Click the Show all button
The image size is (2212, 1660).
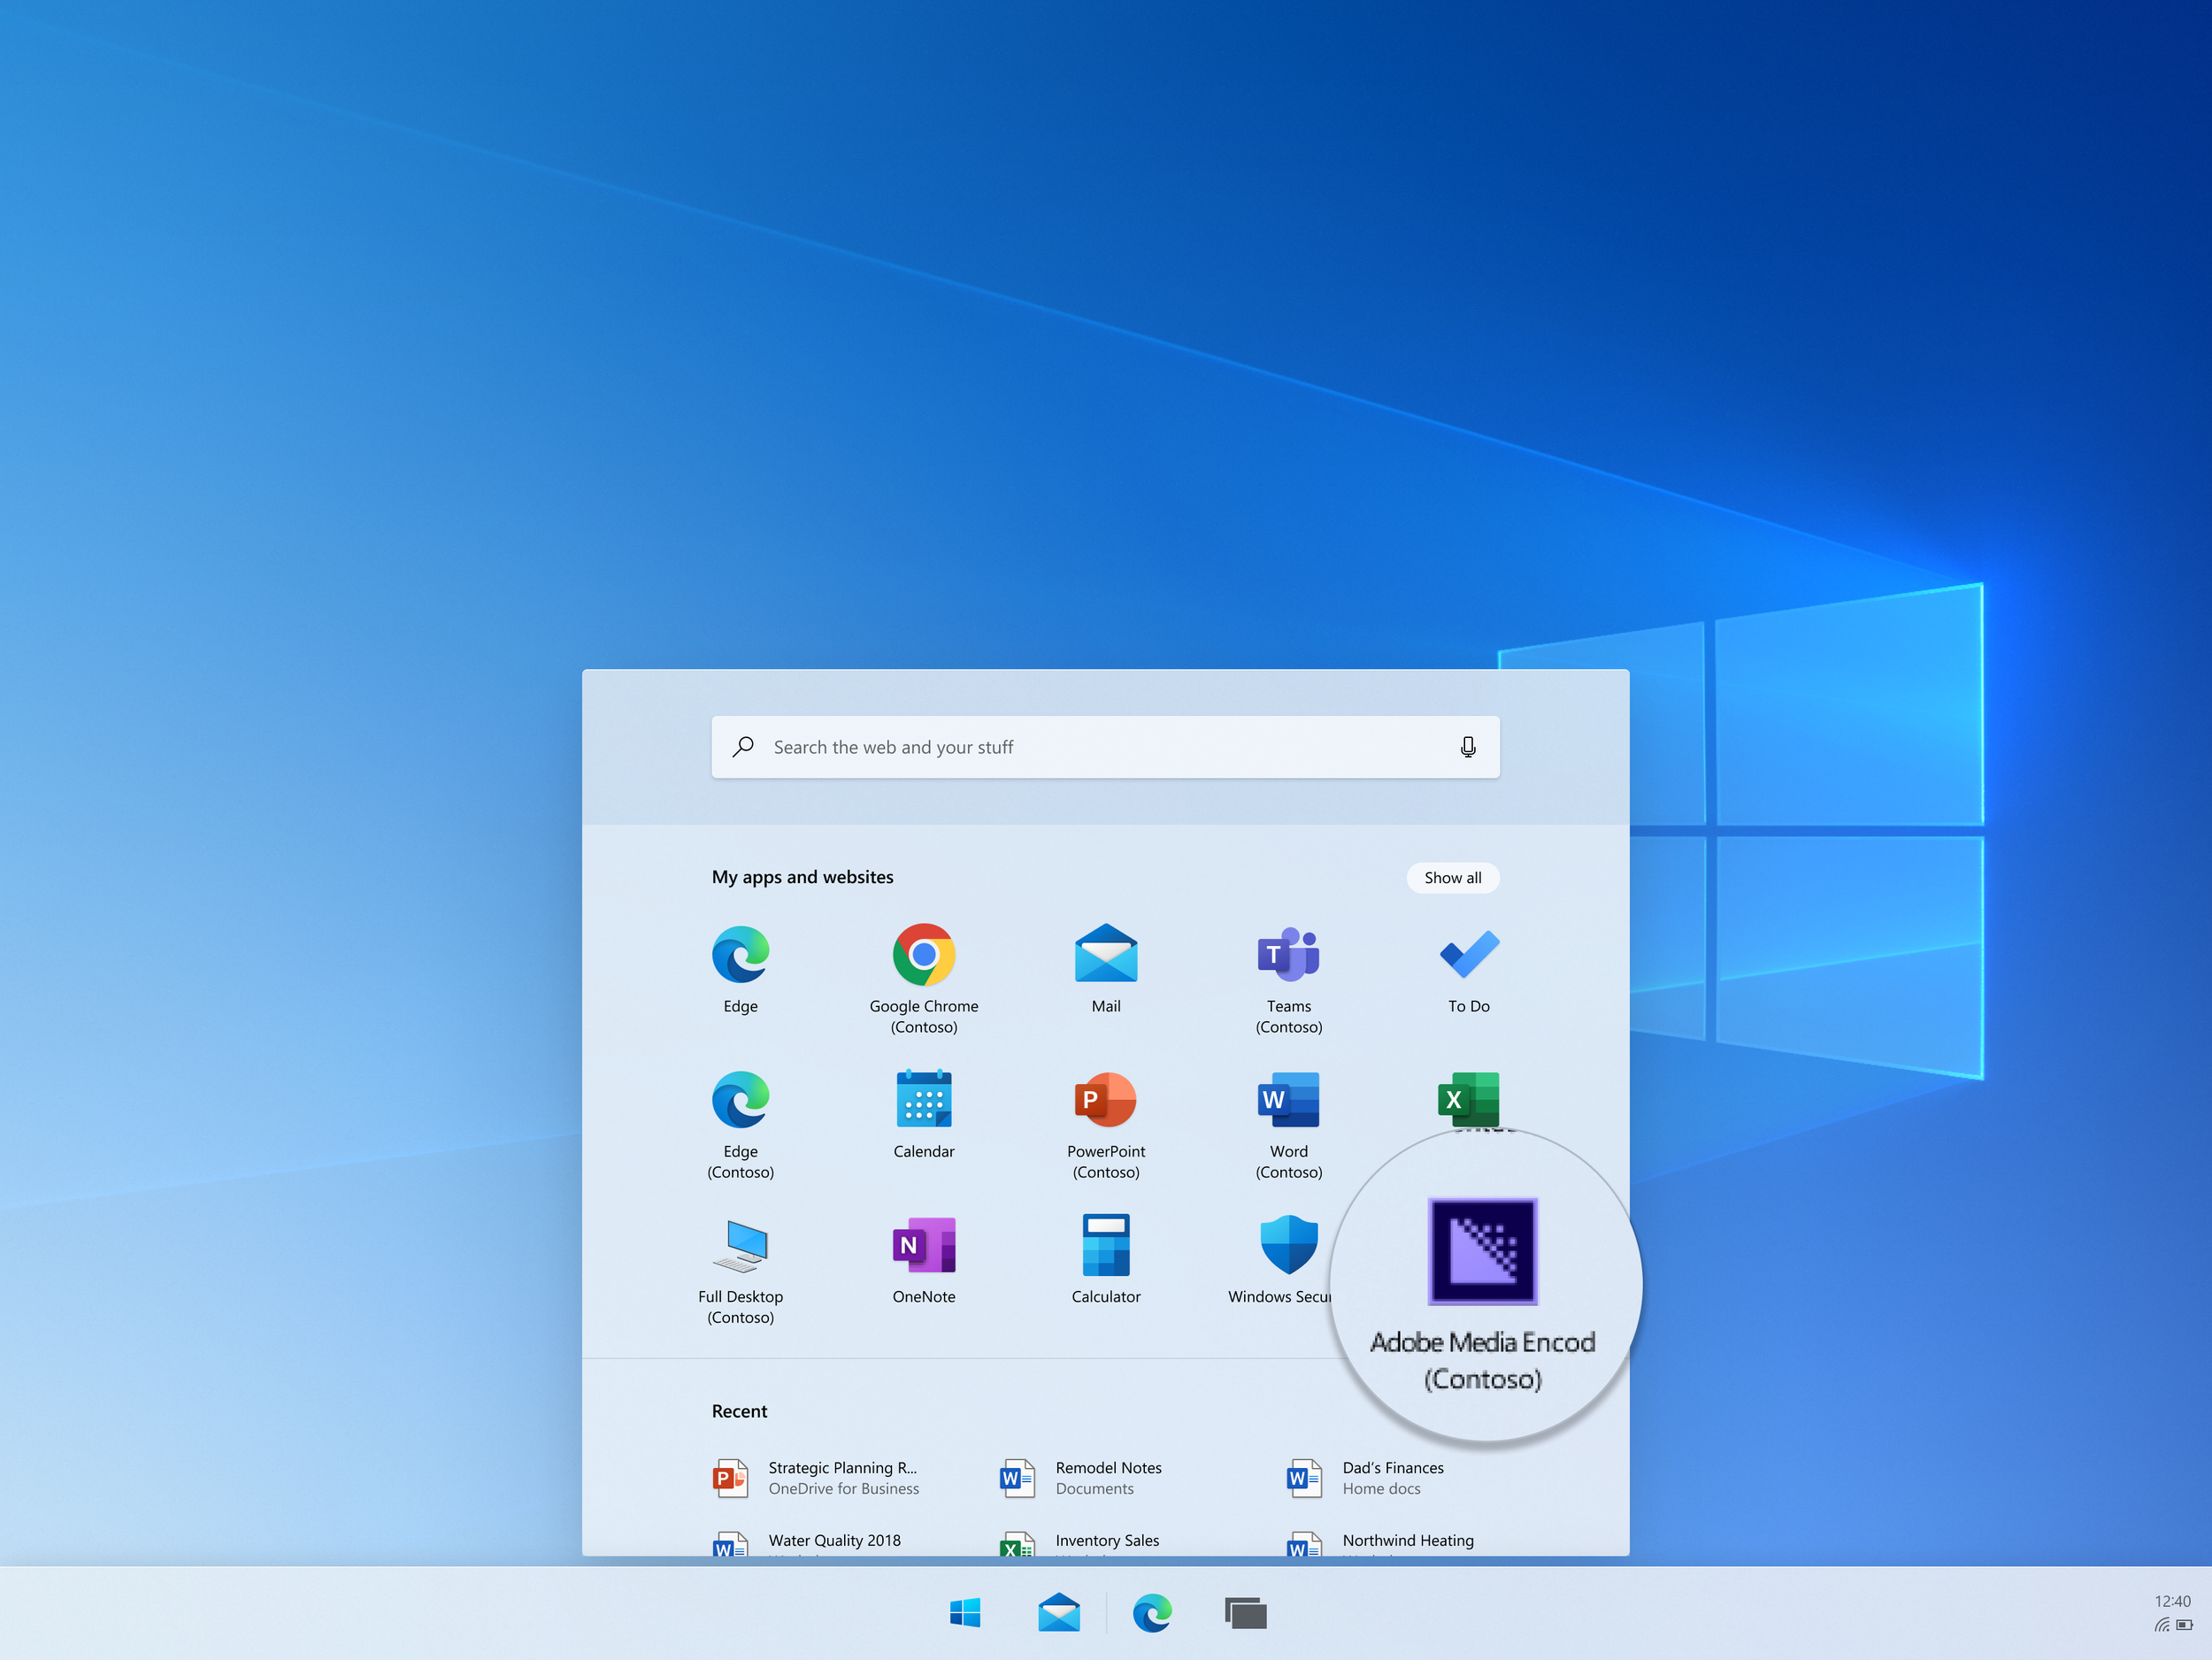(1452, 878)
